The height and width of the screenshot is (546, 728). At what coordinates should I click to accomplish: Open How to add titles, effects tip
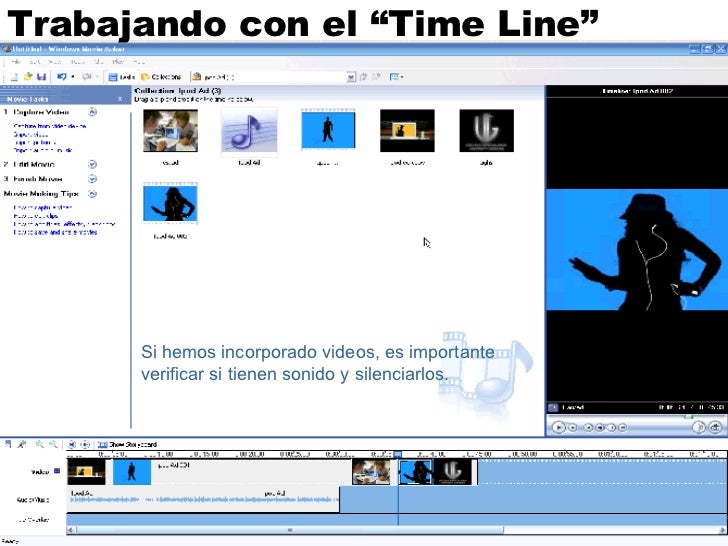click(64, 224)
